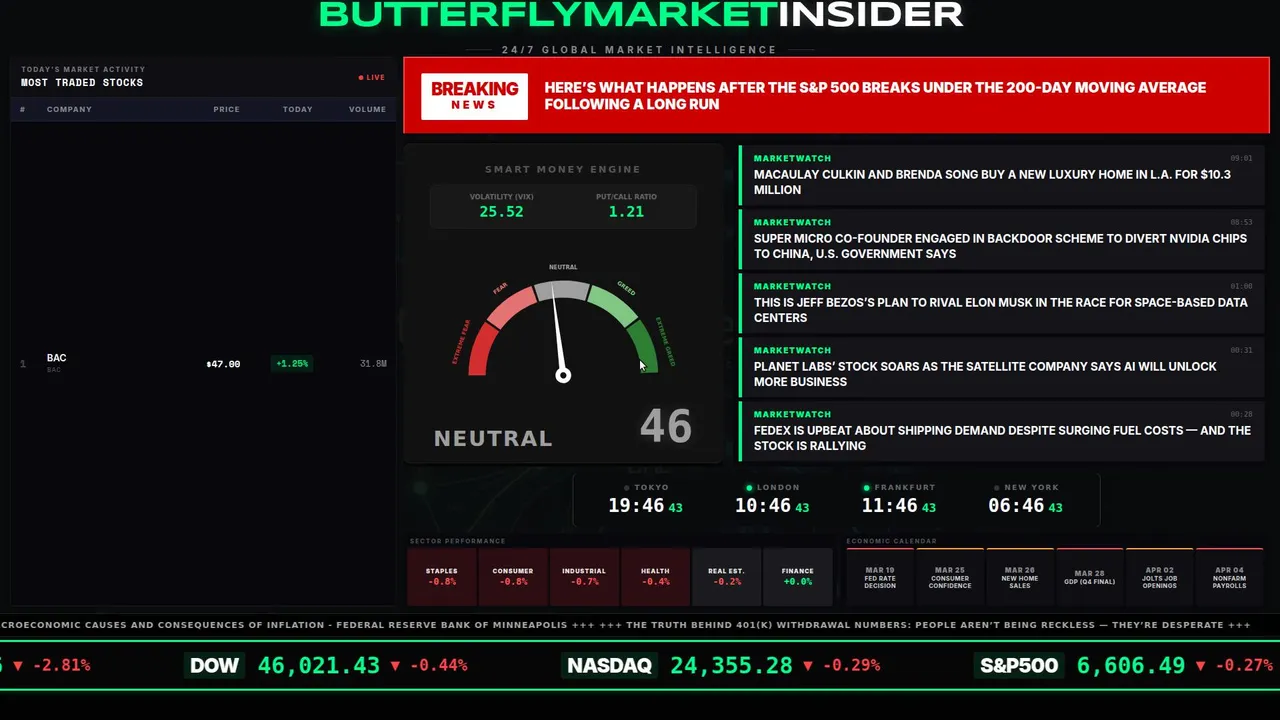Click the NEUTRAL sentiment label below gauge

493,438
